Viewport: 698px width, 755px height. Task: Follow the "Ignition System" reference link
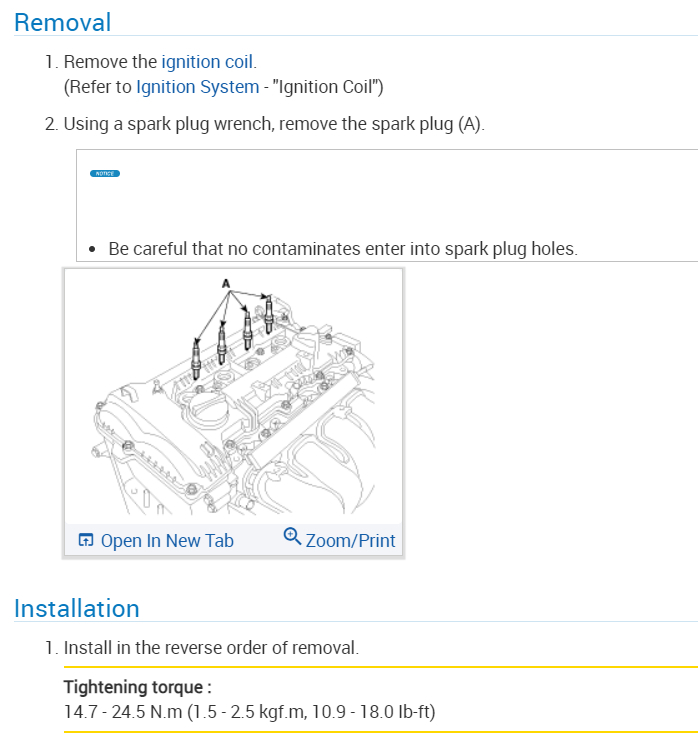[197, 87]
